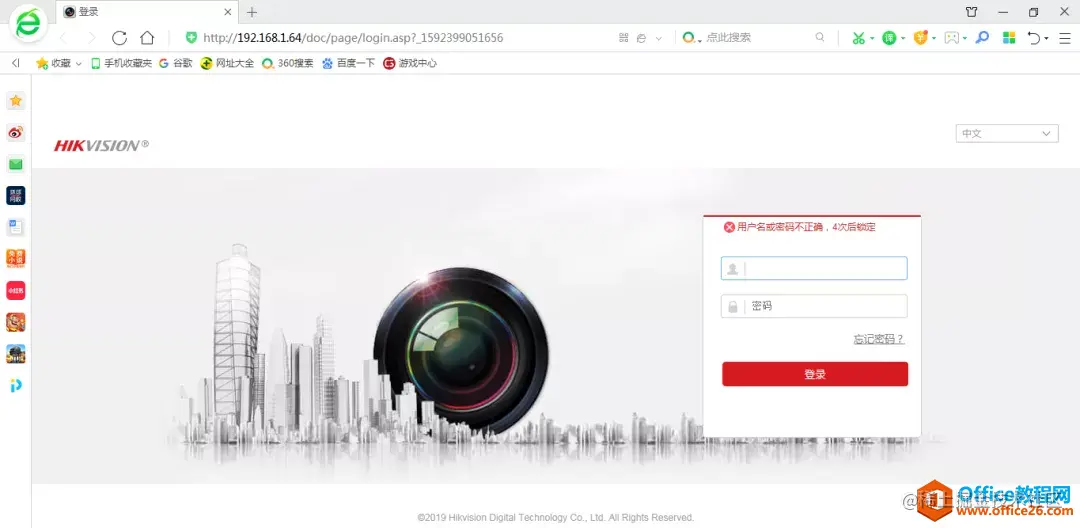1080x528 pixels.
Task: Expand the address bar history dropdown arrow
Action: tap(659, 39)
